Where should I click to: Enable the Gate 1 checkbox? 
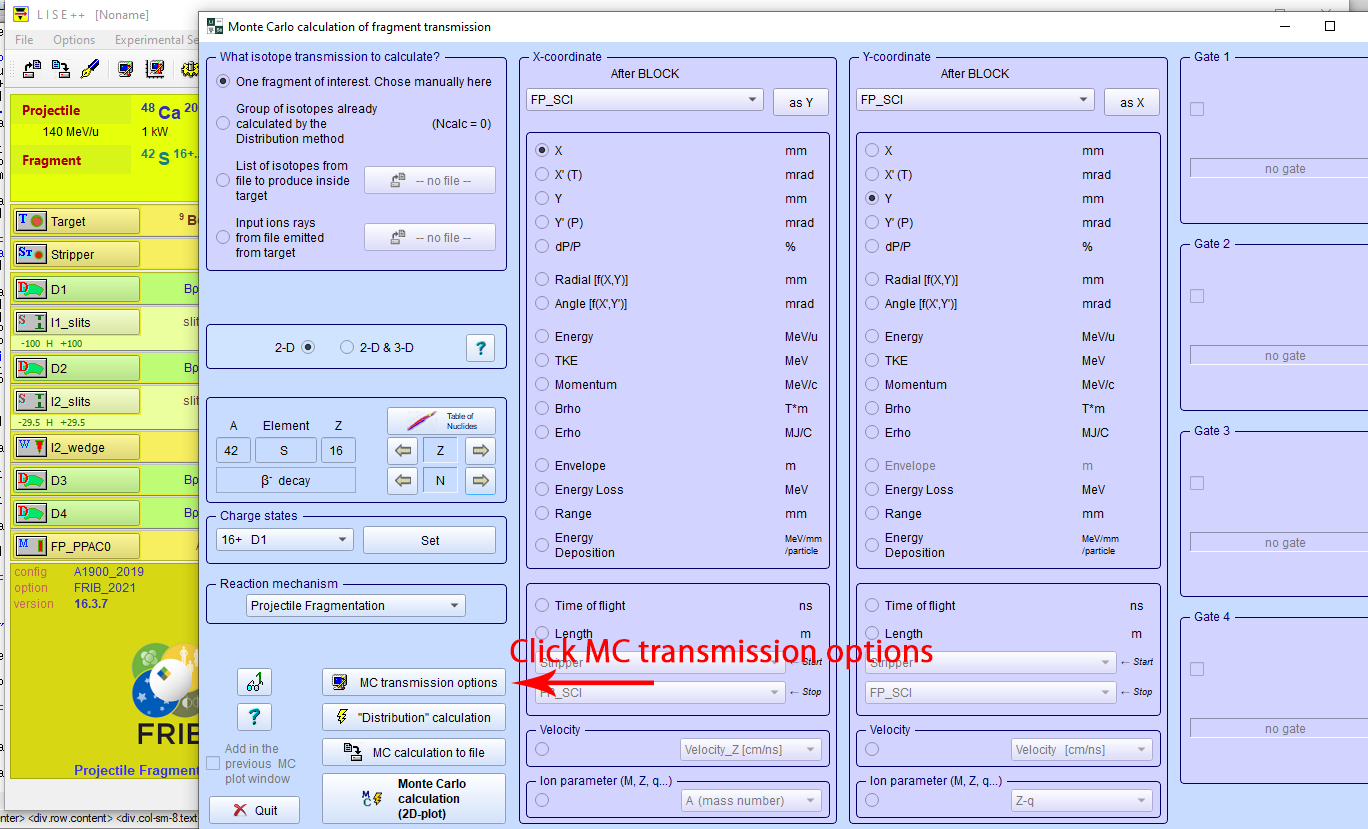click(x=1197, y=109)
